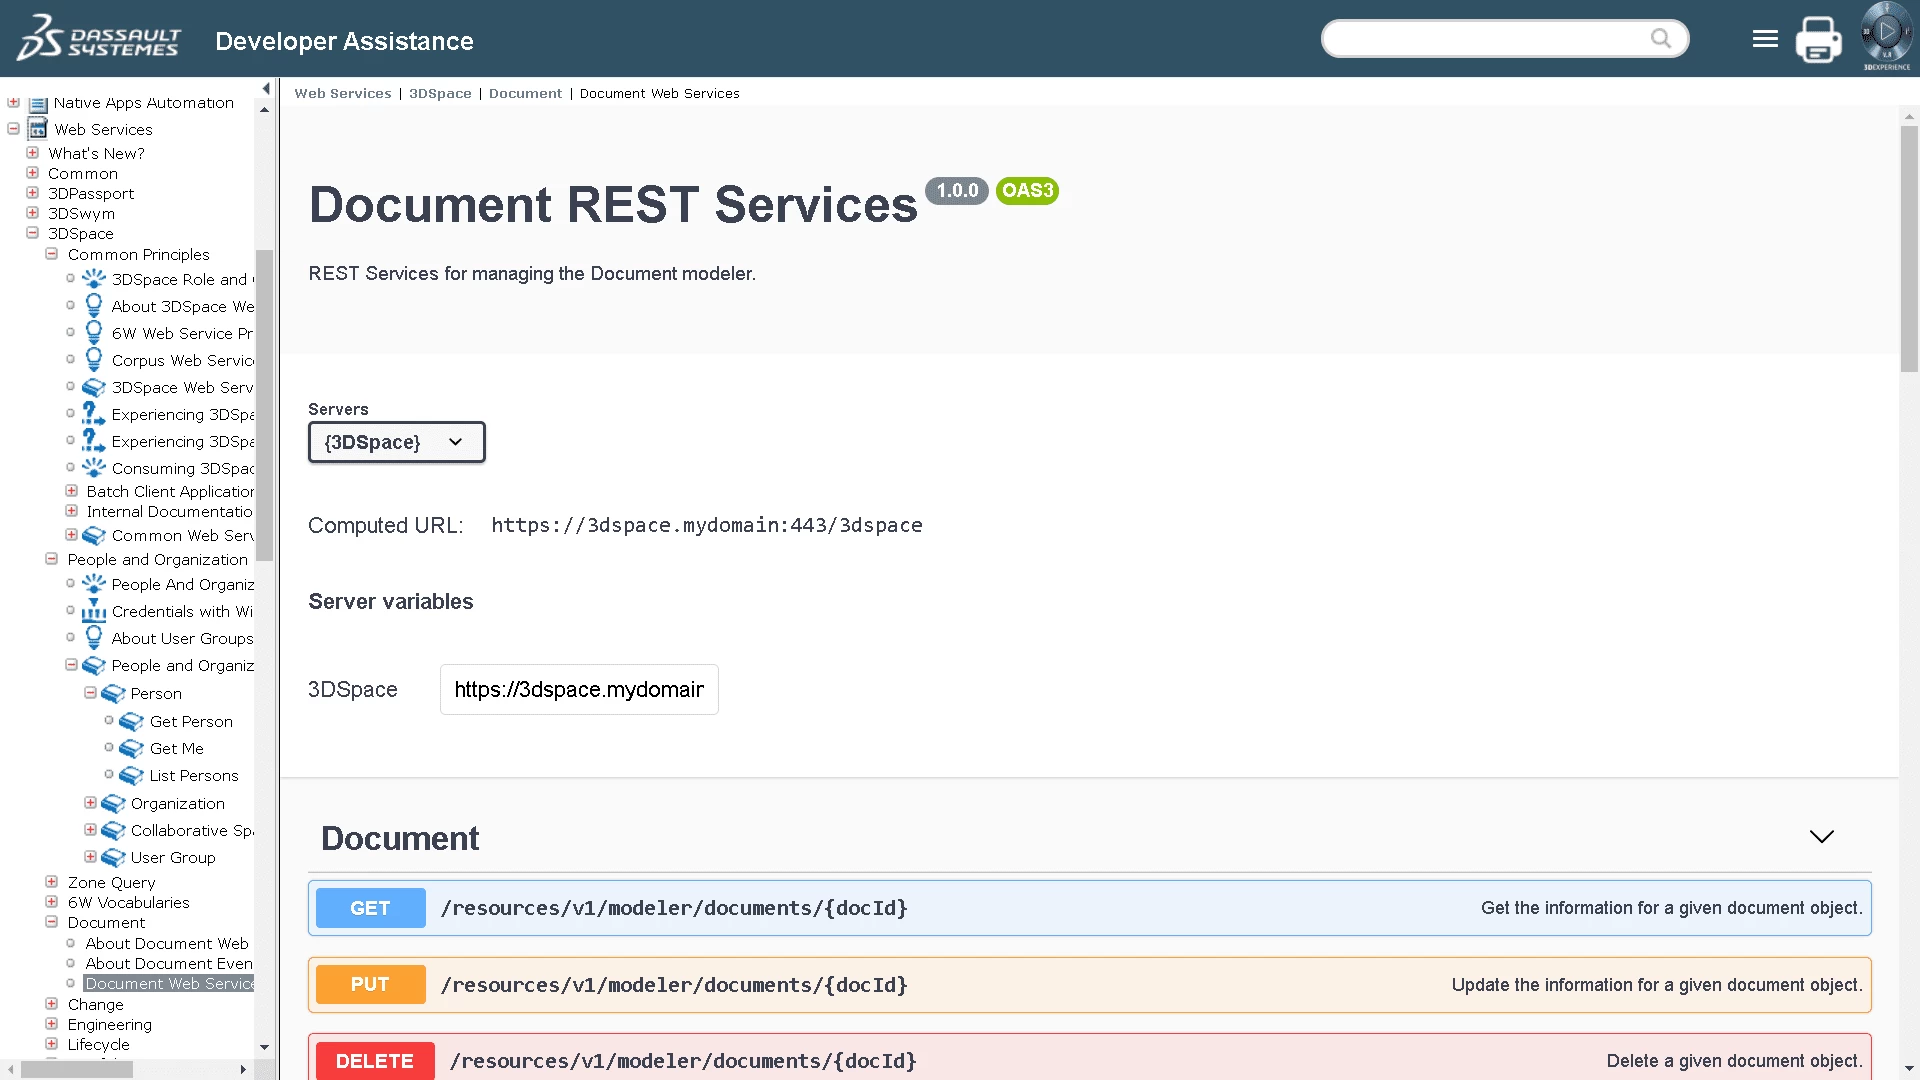Click the search magnifier icon
Image resolution: width=1920 pixels, height=1080 pixels.
pos(1661,39)
